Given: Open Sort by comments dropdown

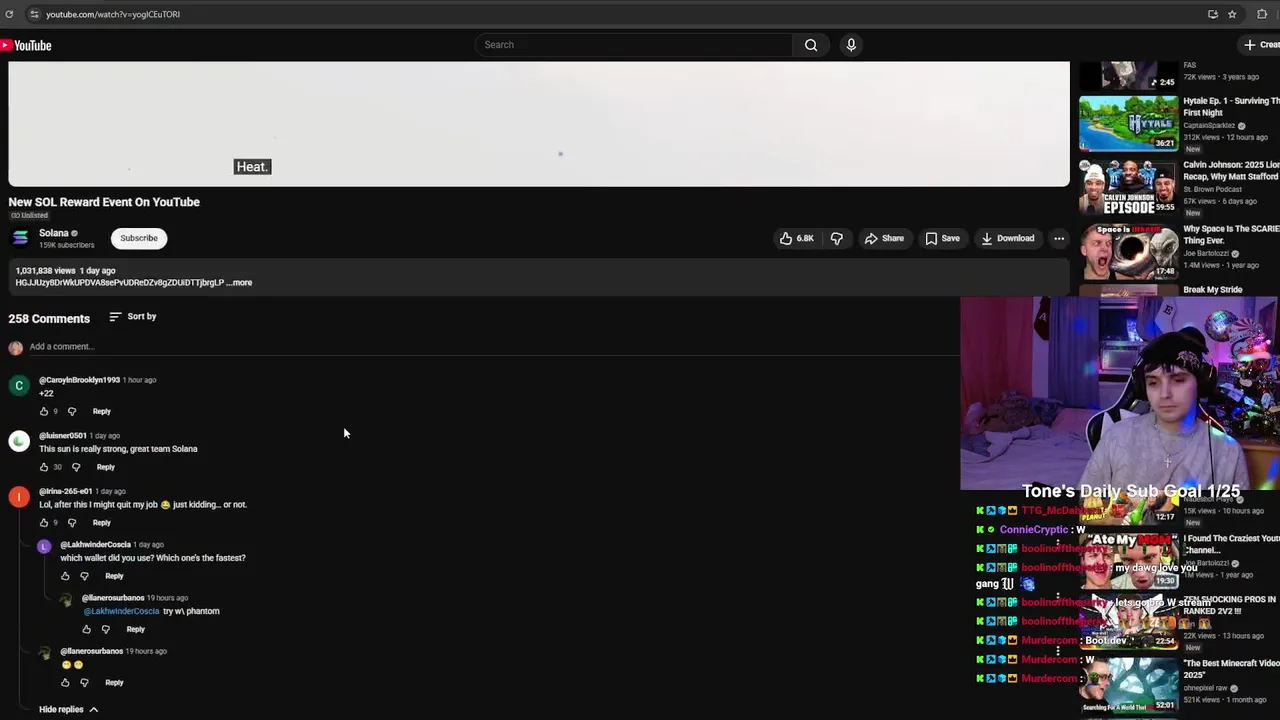Looking at the screenshot, I should pos(133,317).
